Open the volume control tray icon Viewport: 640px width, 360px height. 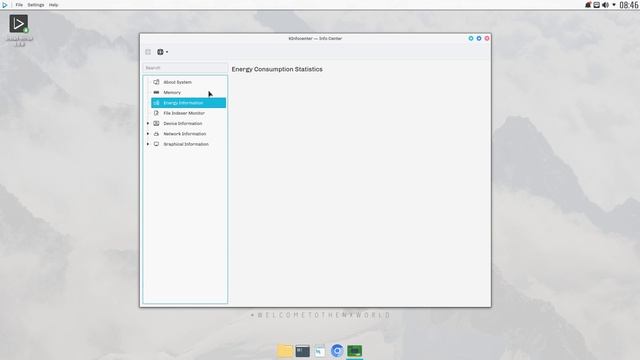[605, 5]
